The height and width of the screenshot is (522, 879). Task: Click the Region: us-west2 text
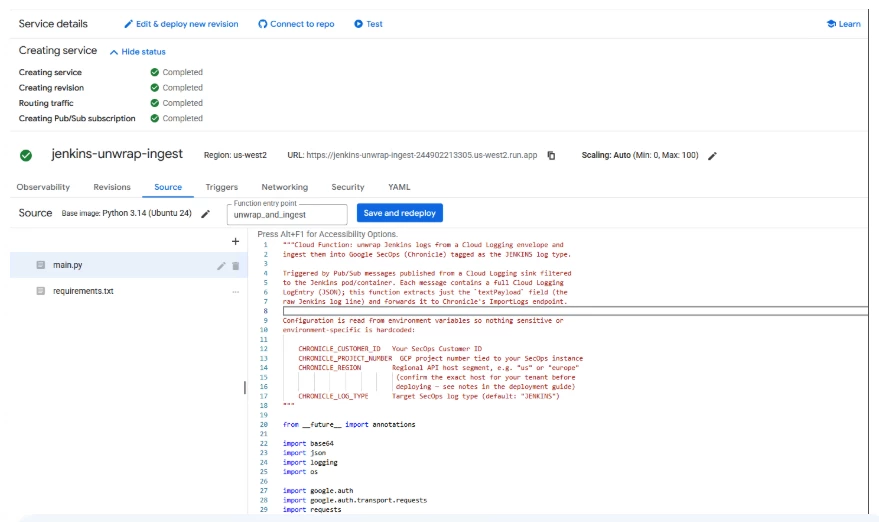(x=235, y=155)
